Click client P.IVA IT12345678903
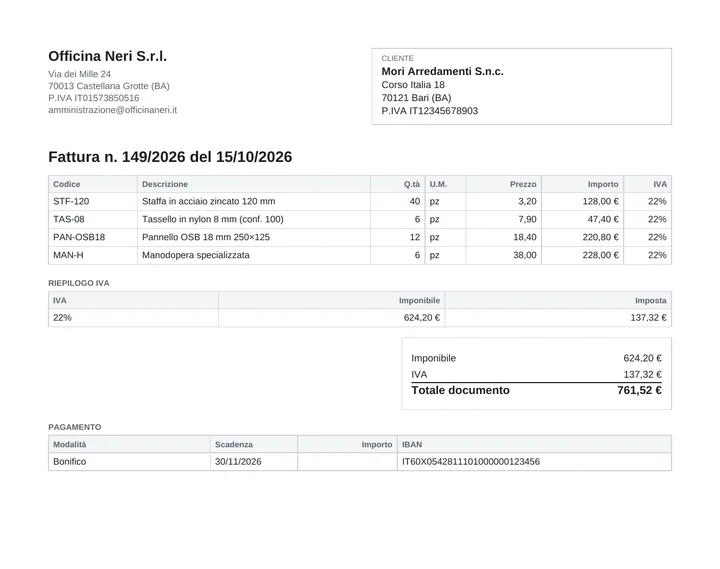This screenshot has height=569, width=720. pyautogui.click(x=429, y=111)
